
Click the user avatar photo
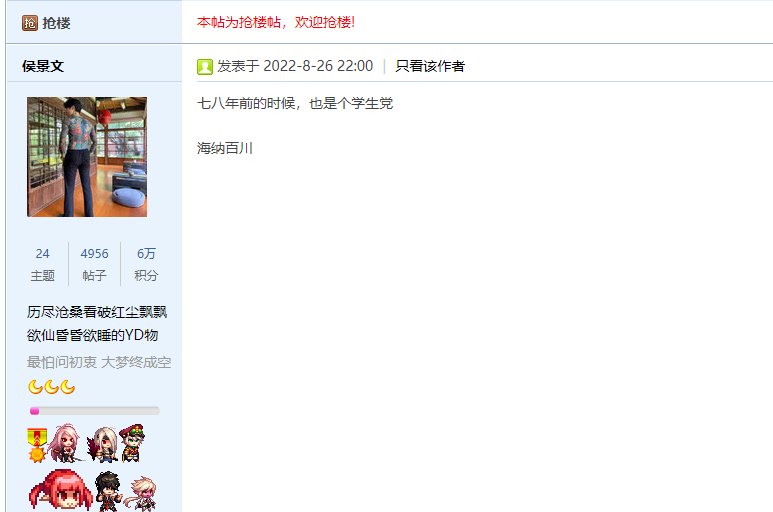87,157
